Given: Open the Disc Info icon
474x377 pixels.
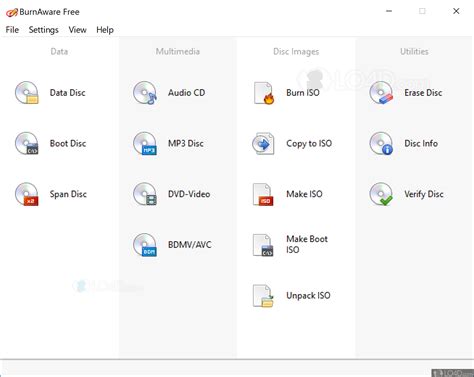Looking at the screenshot, I should [381, 143].
